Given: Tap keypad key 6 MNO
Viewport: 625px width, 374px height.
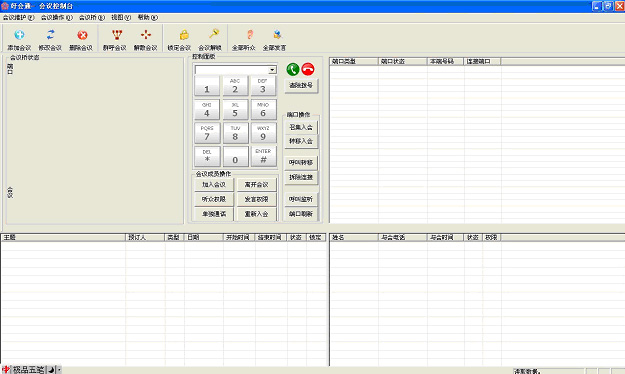Looking at the screenshot, I should click(263, 110).
